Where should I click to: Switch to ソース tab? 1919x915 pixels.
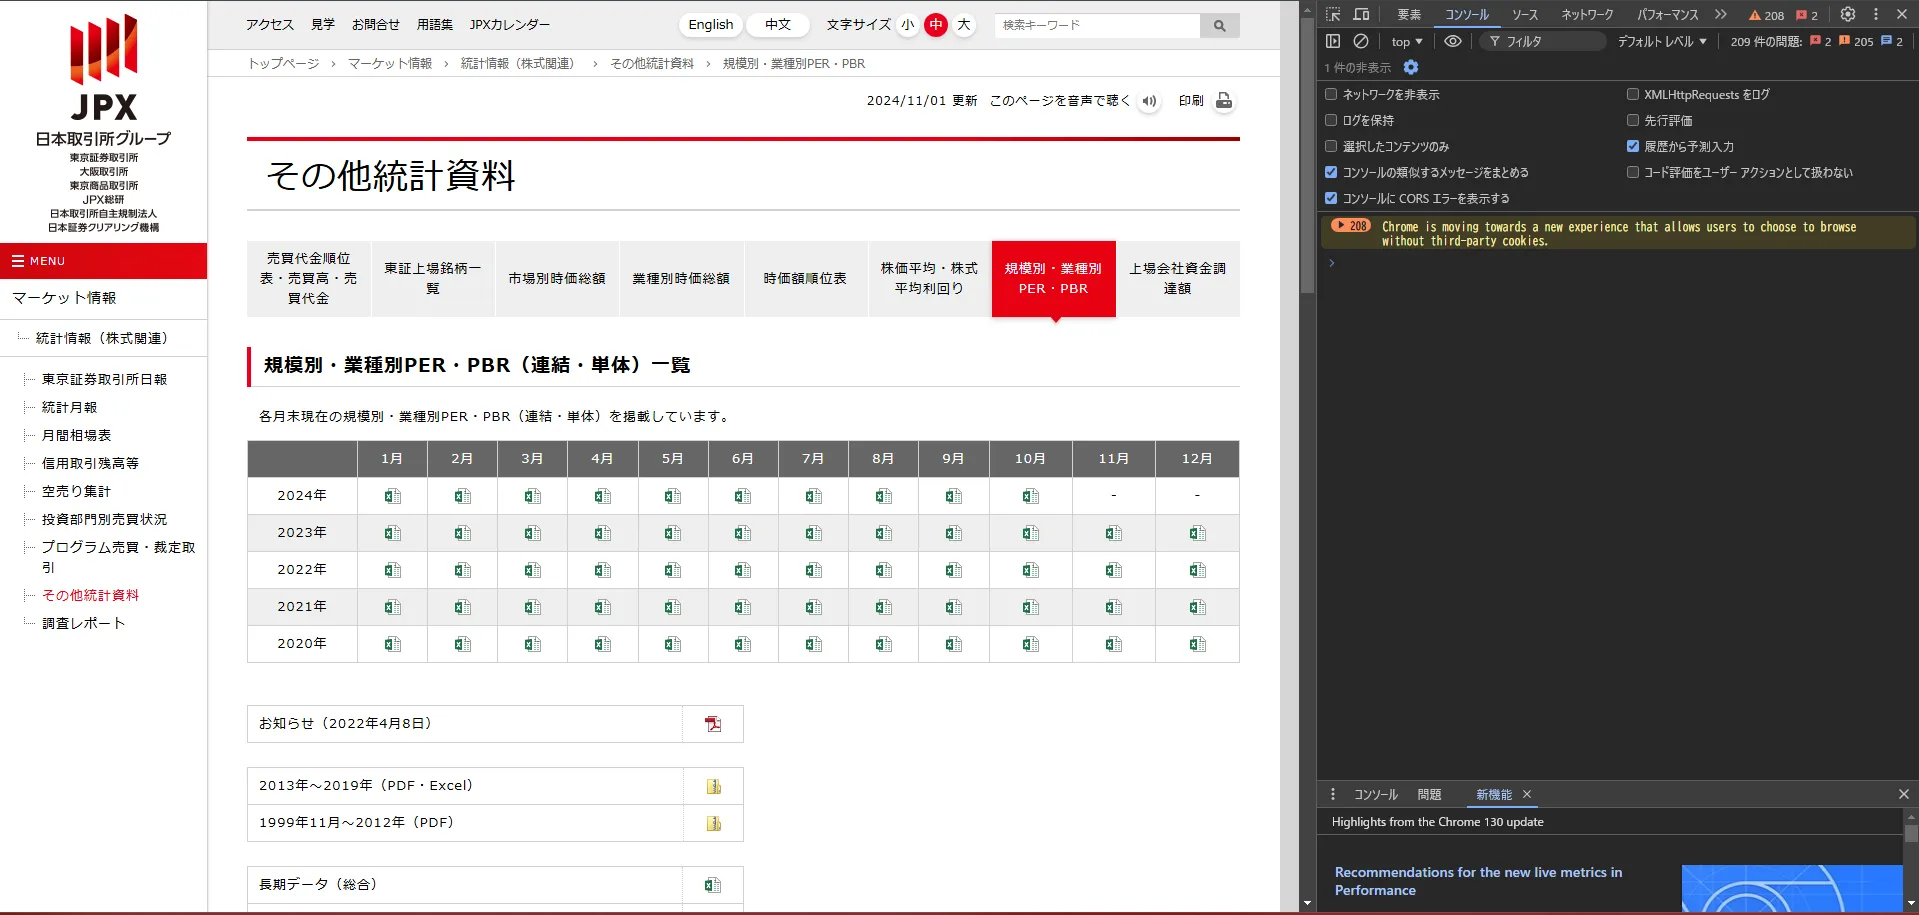coord(1525,14)
